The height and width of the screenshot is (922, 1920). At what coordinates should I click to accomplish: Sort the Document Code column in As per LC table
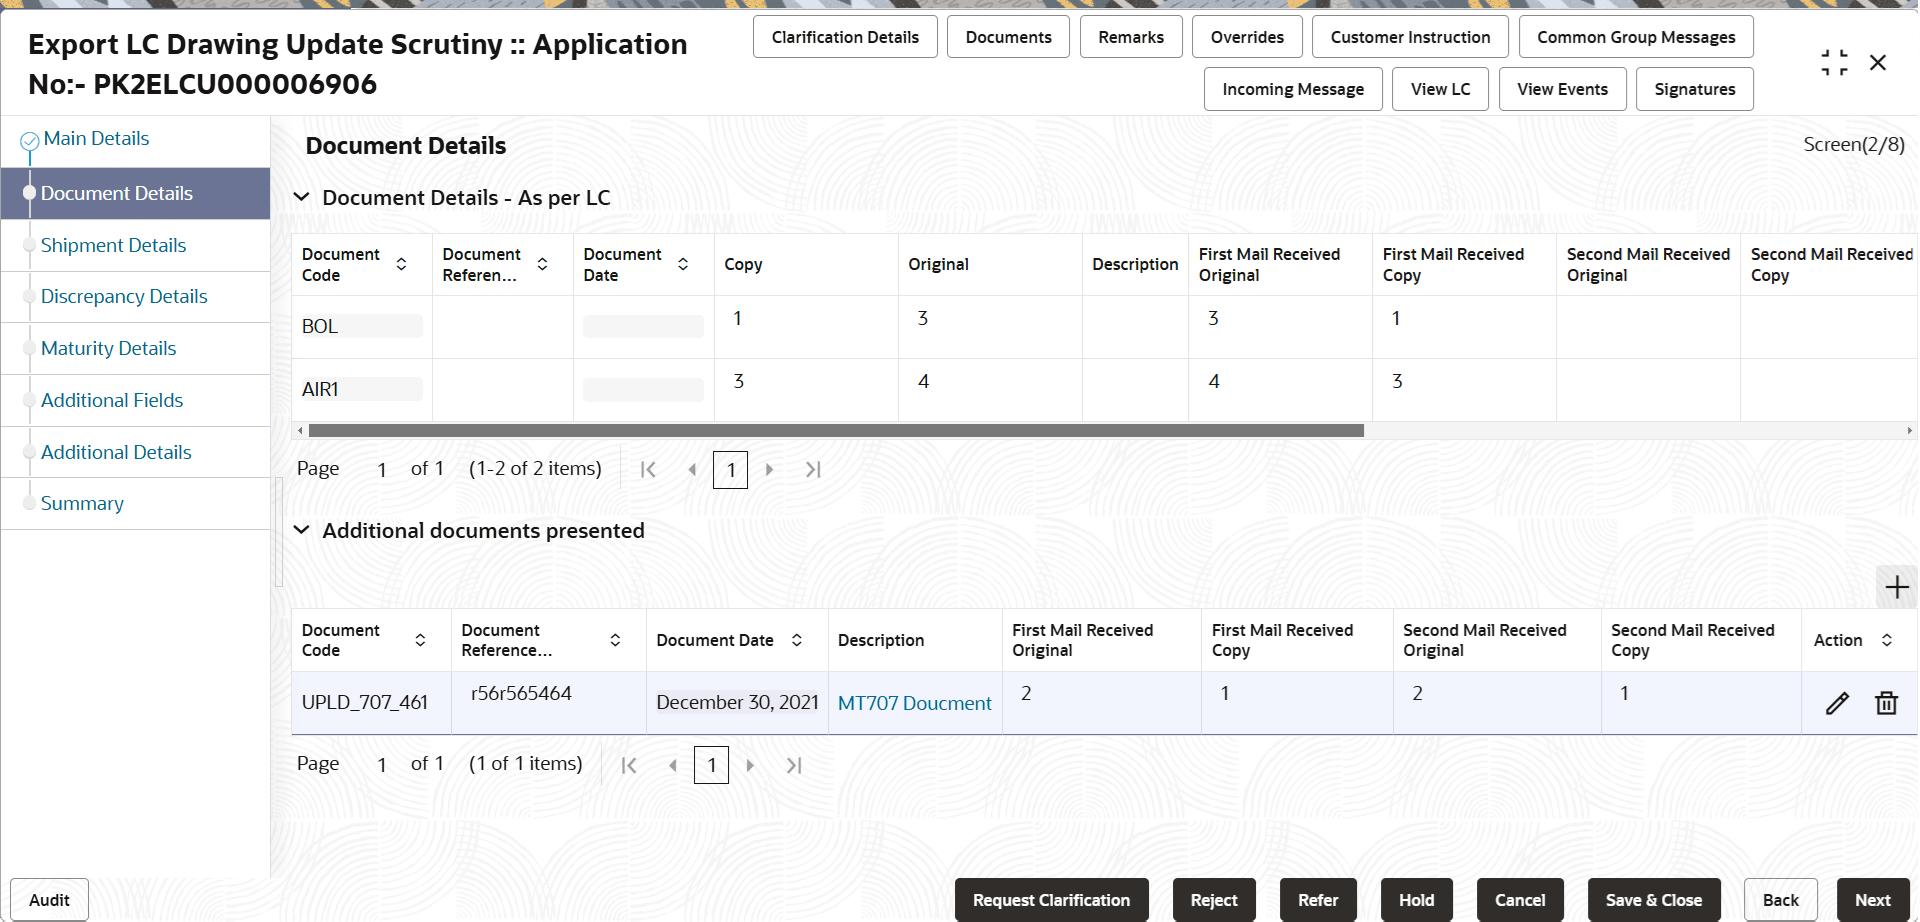[402, 264]
